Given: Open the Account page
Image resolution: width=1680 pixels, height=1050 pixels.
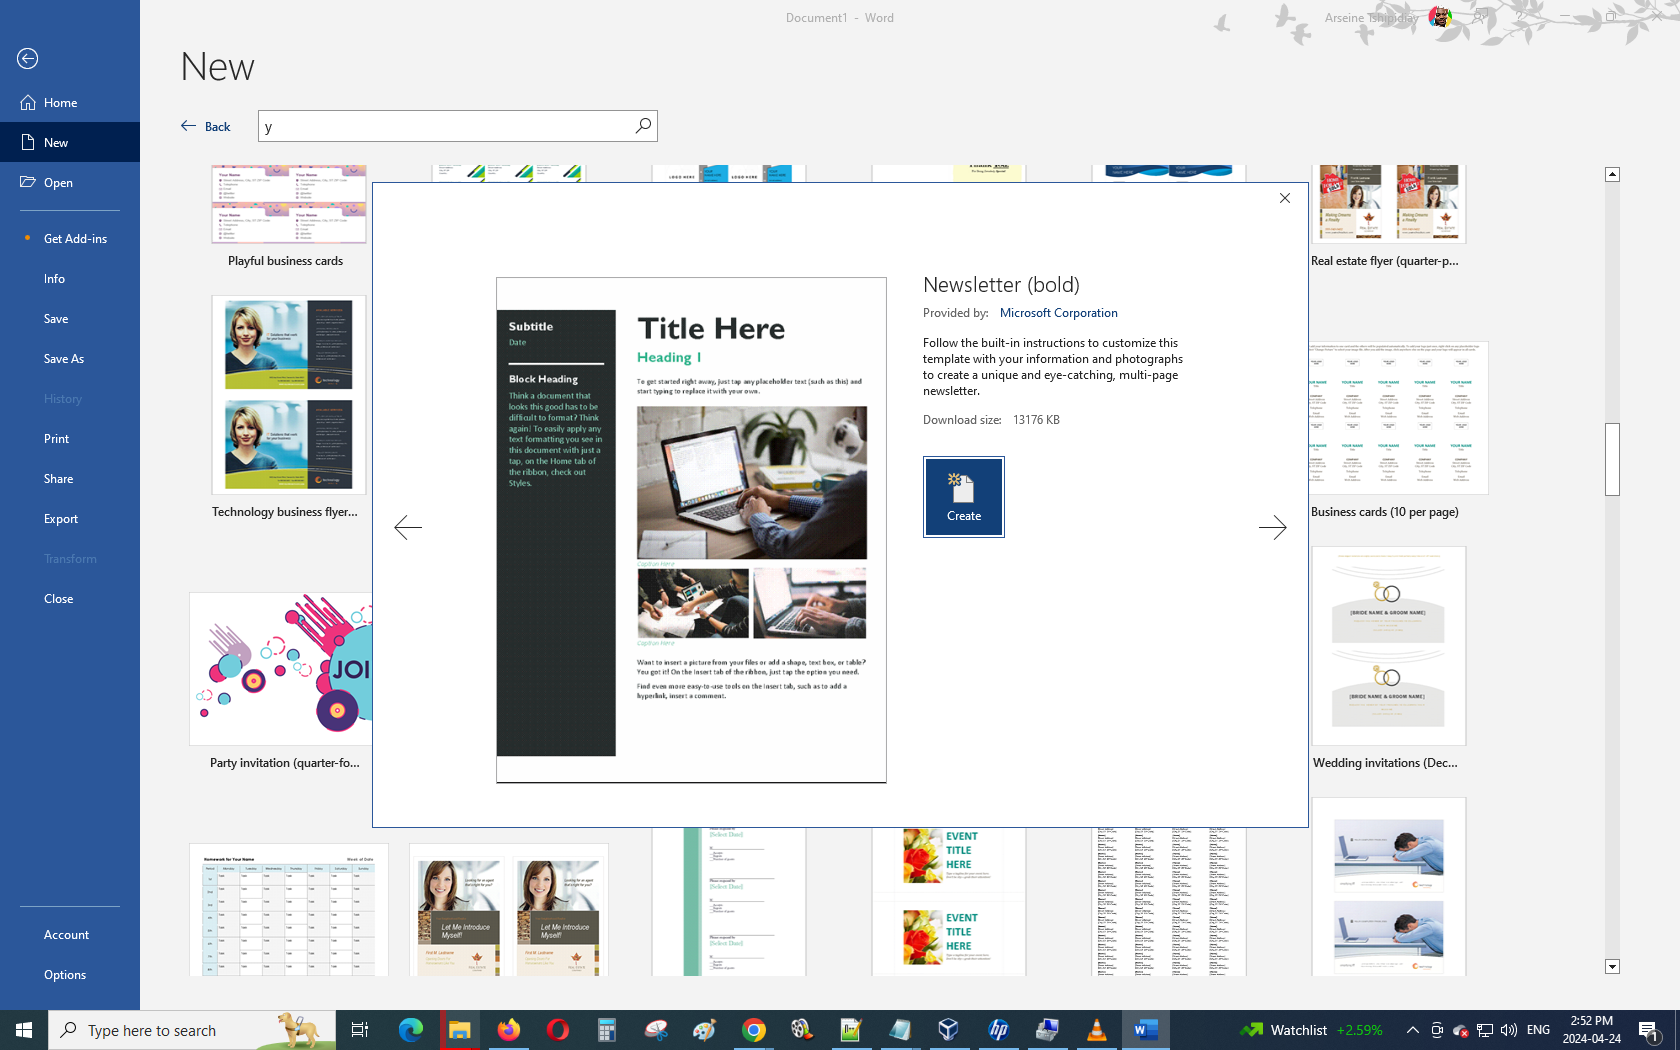Looking at the screenshot, I should coord(66,935).
